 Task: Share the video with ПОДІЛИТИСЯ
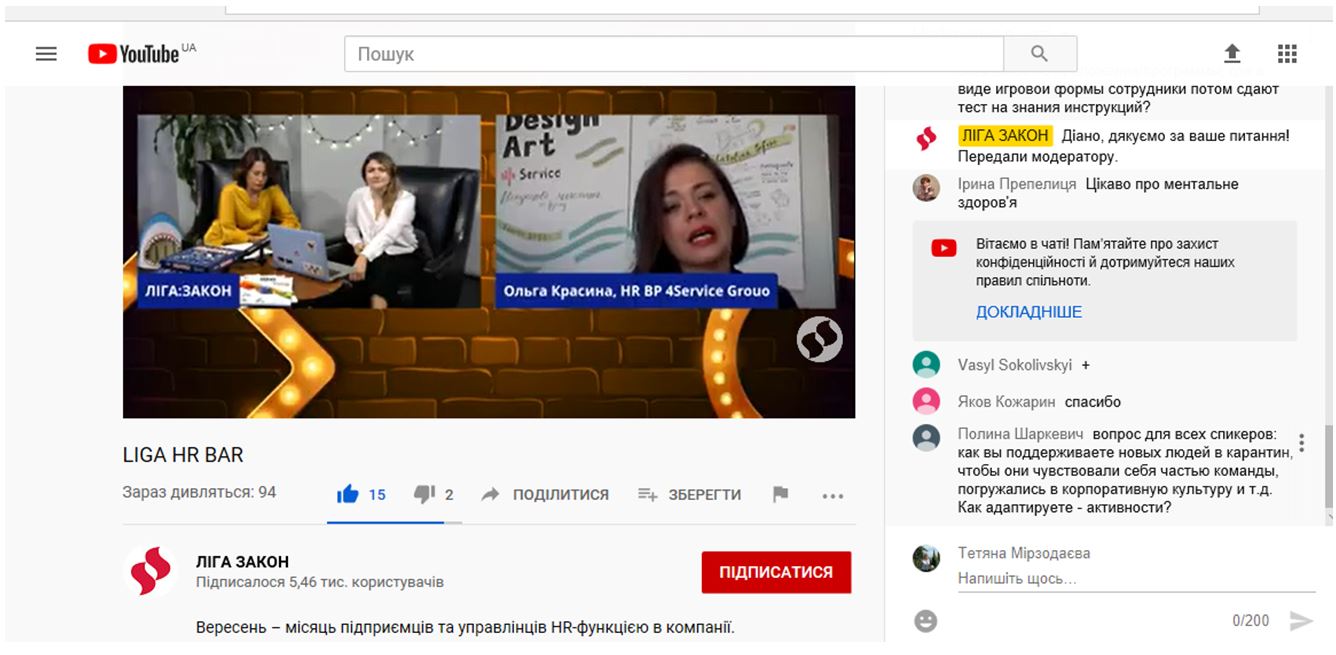pyautogui.click(x=545, y=494)
